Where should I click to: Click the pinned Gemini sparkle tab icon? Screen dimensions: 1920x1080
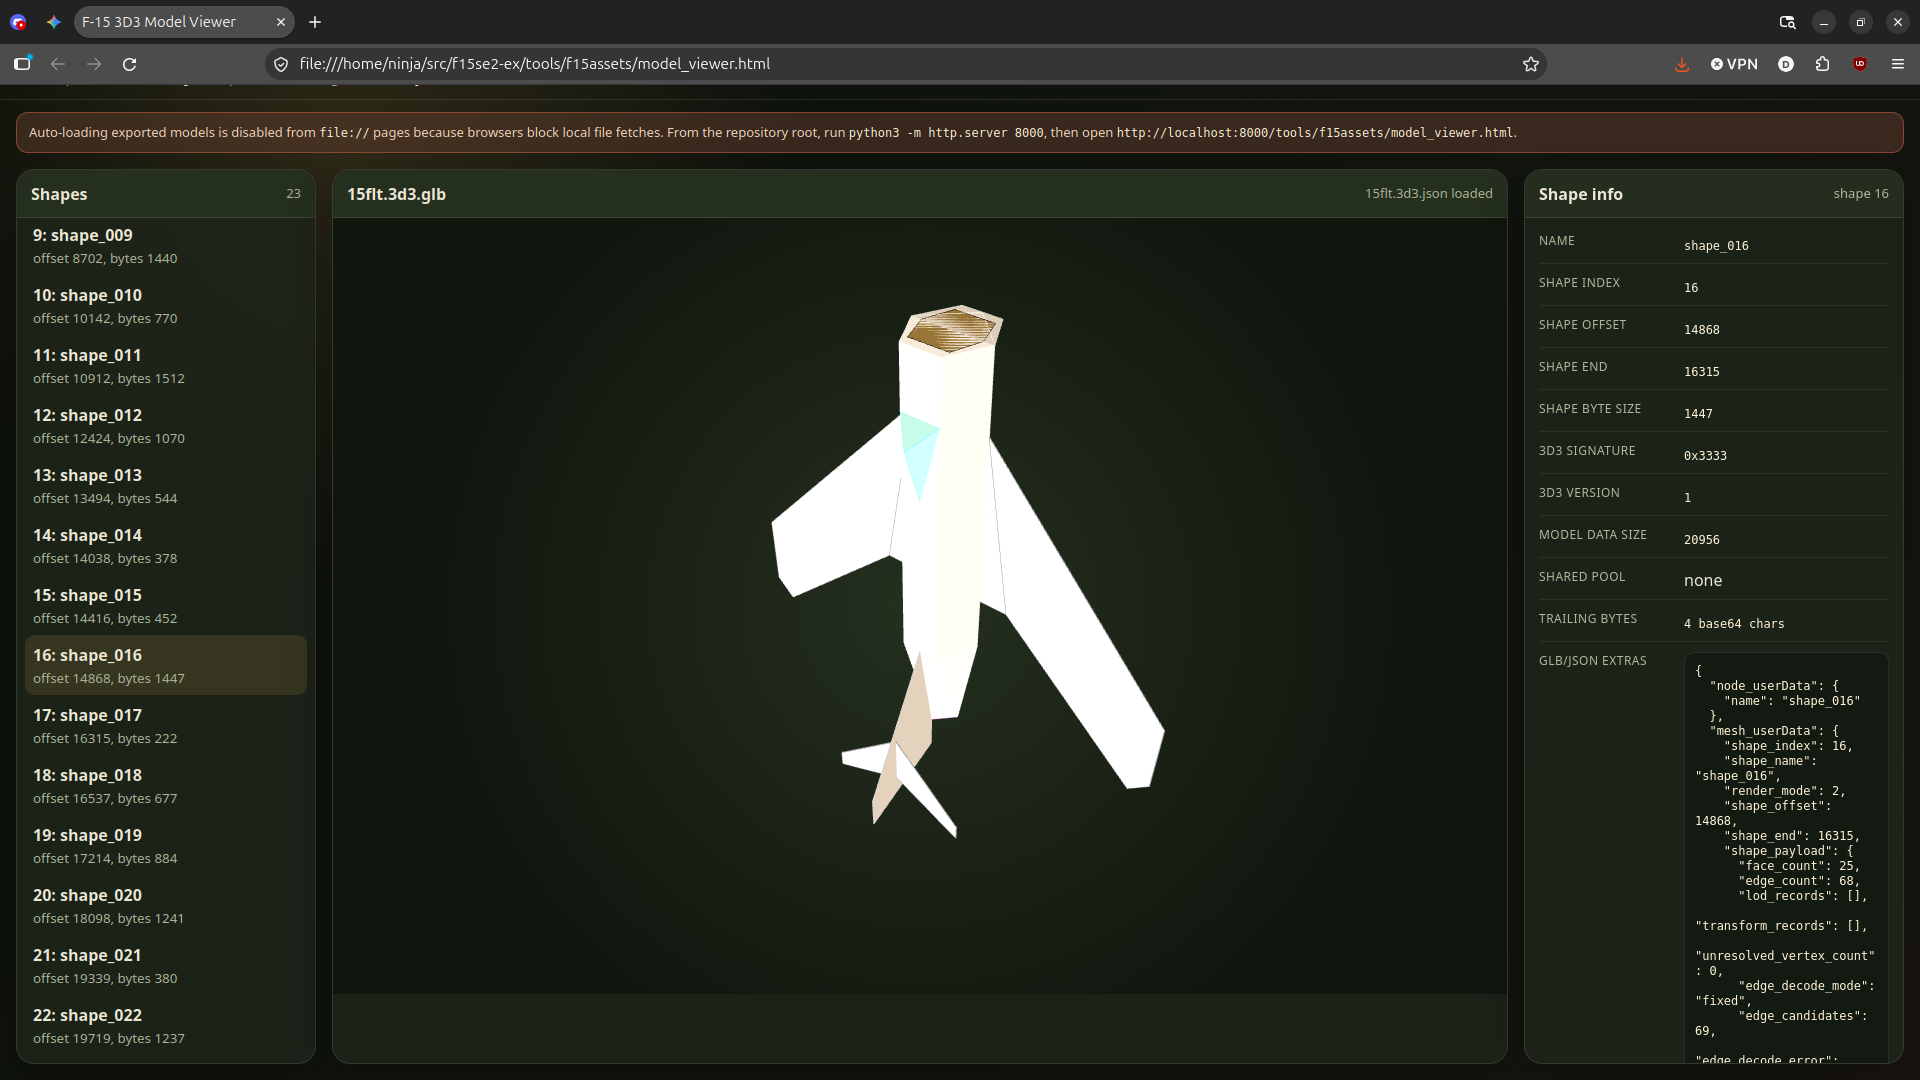[x=54, y=22]
